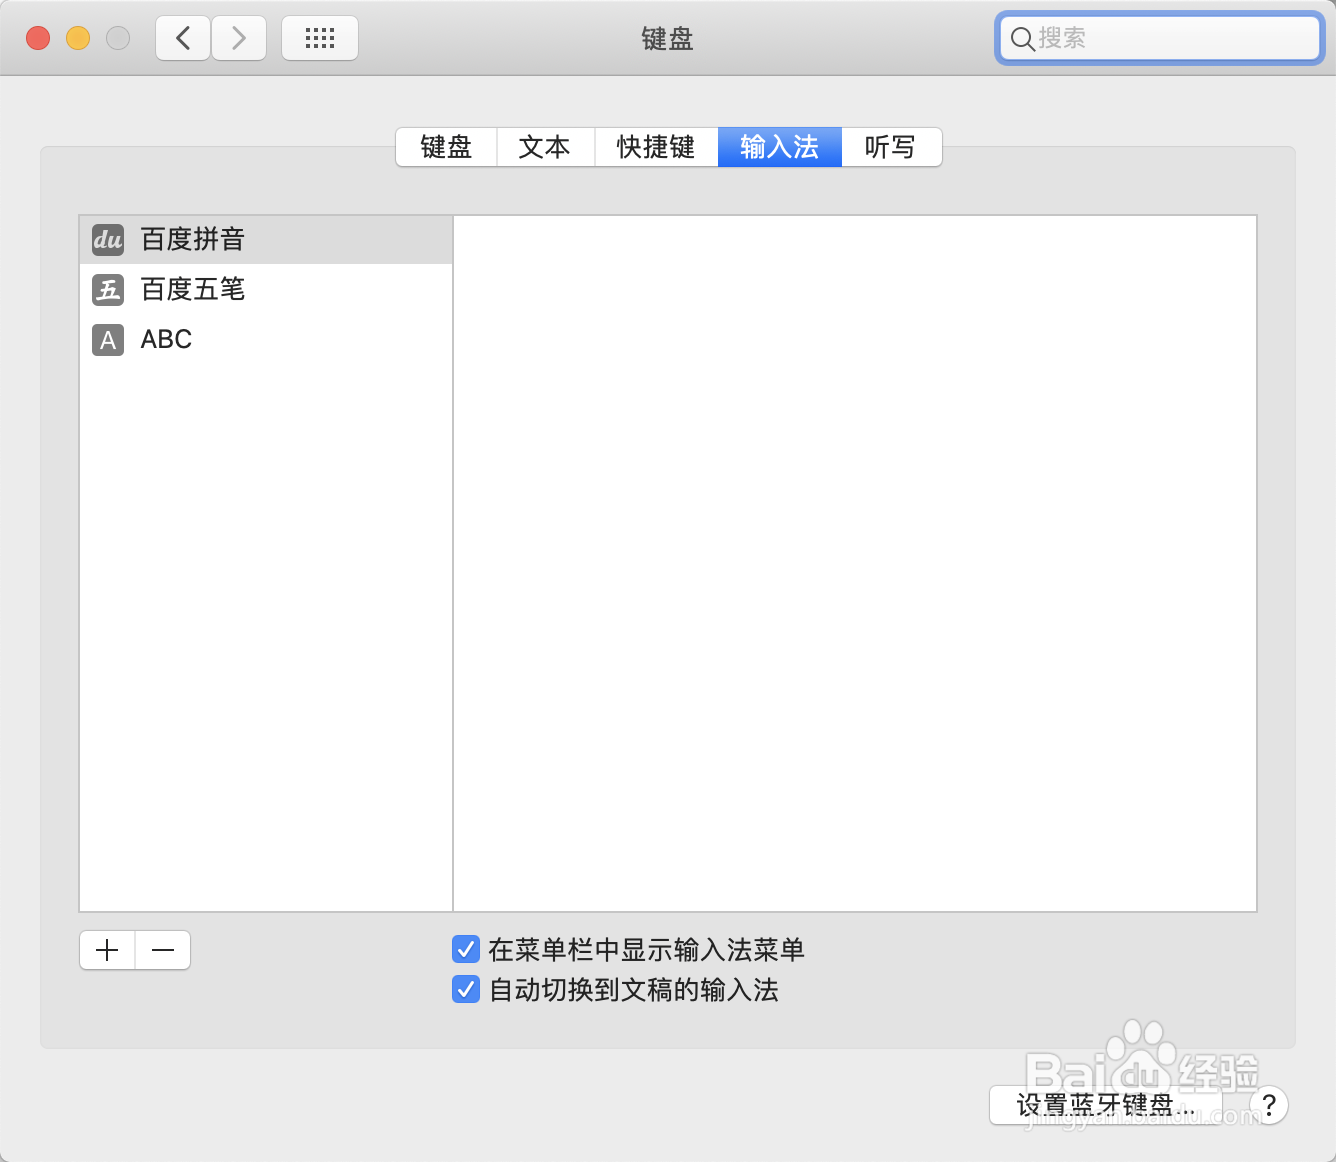Click the 百度五笔 五 icon
Image resolution: width=1336 pixels, height=1162 pixels.
coord(108,290)
